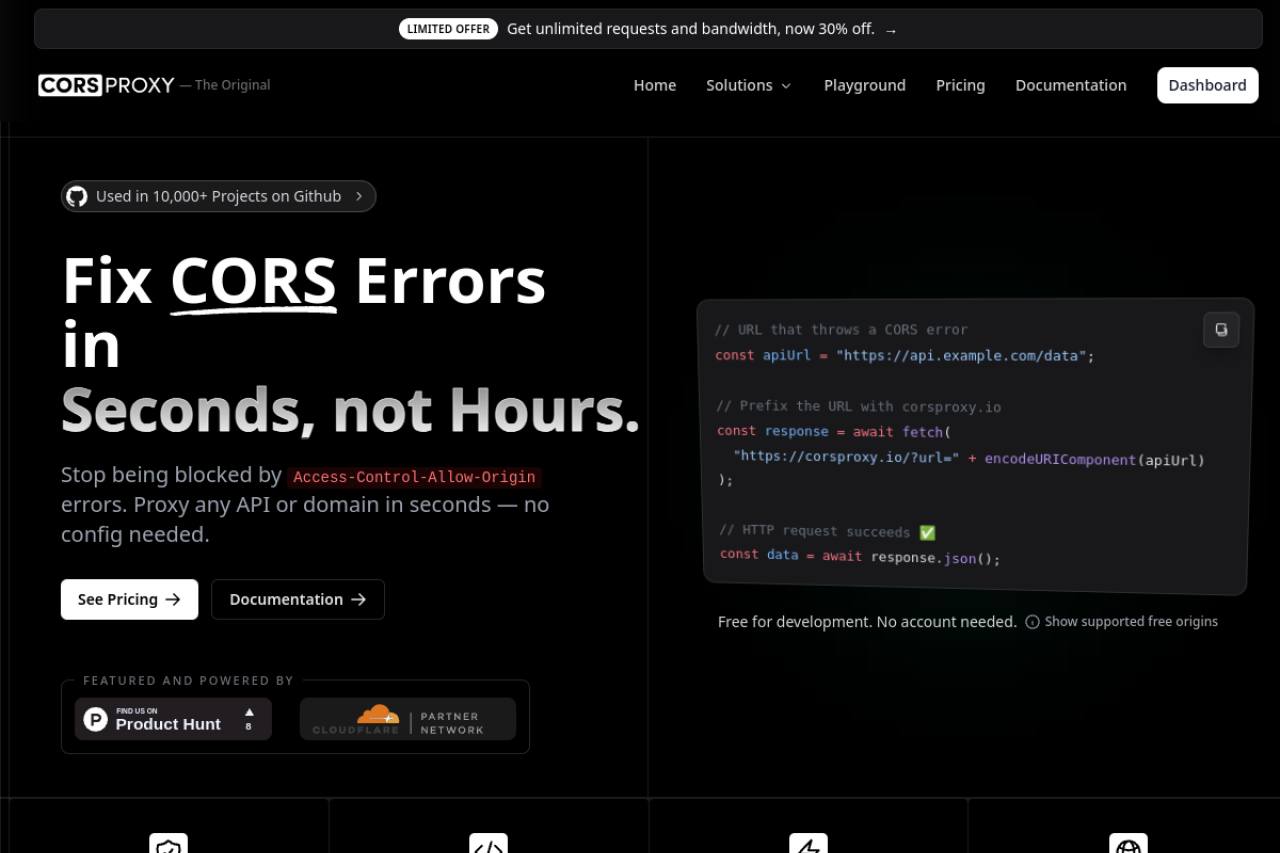This screenshot has height=853, width=1280.
Task: Click the See Pricing button
Action: click(x=129, y=599)
